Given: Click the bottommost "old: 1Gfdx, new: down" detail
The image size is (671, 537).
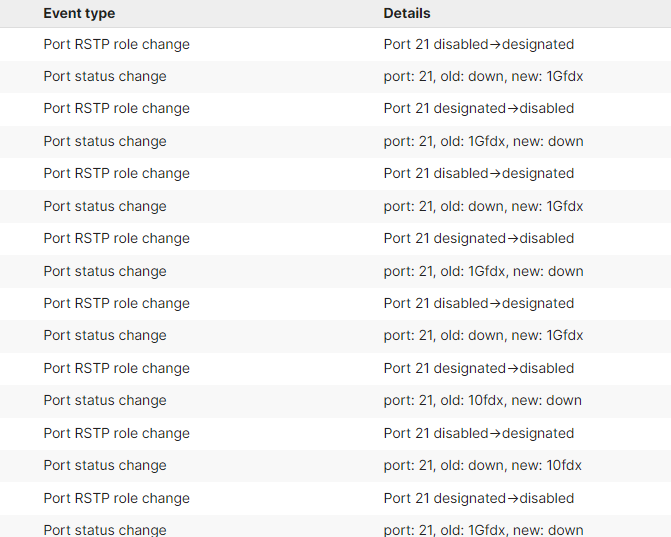Looking at the screenshot, I should tap(483, 529).
